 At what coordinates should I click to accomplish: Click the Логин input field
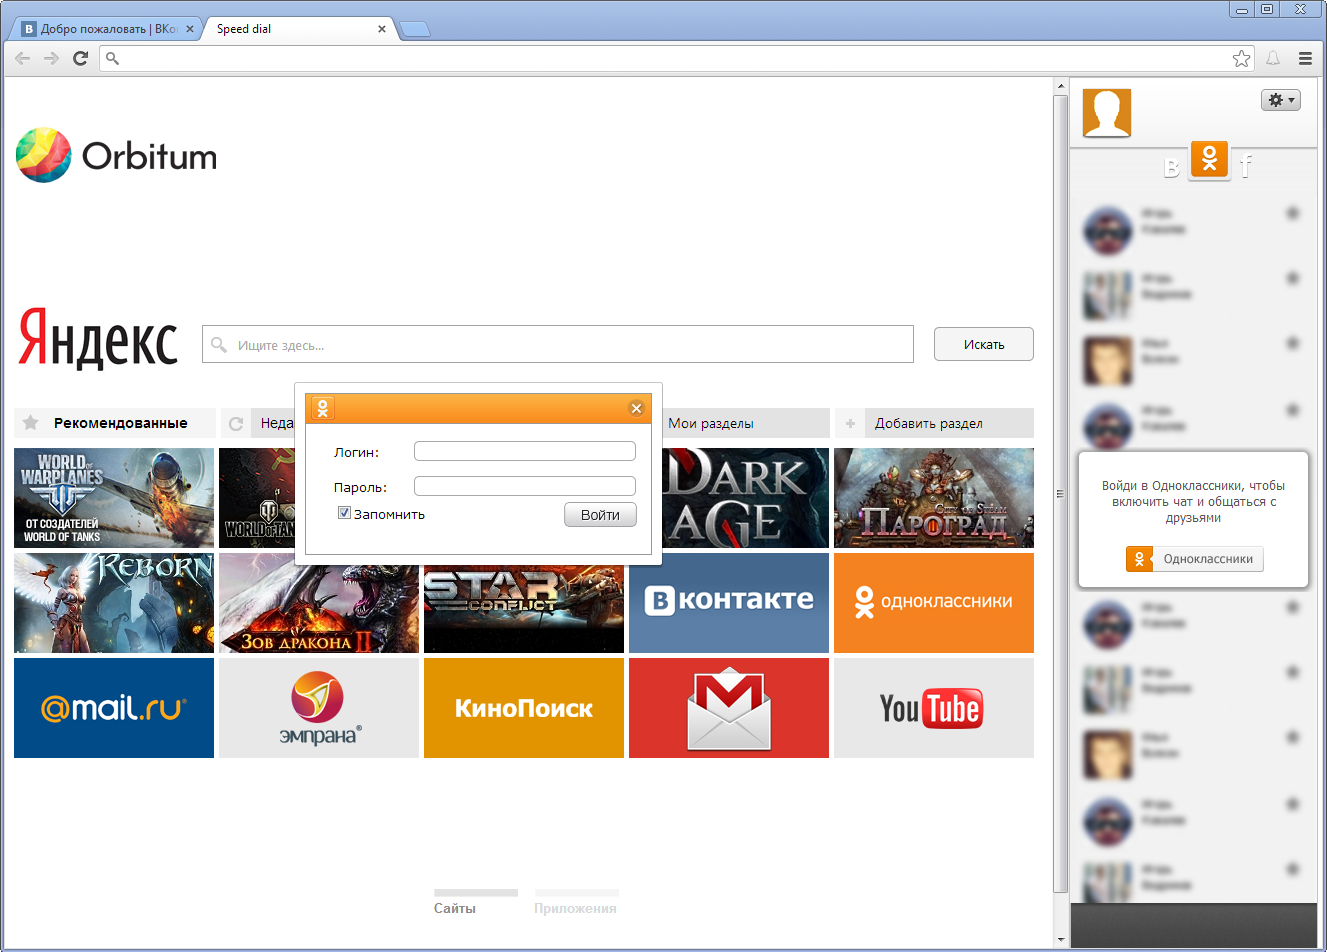tap(525, 451)
